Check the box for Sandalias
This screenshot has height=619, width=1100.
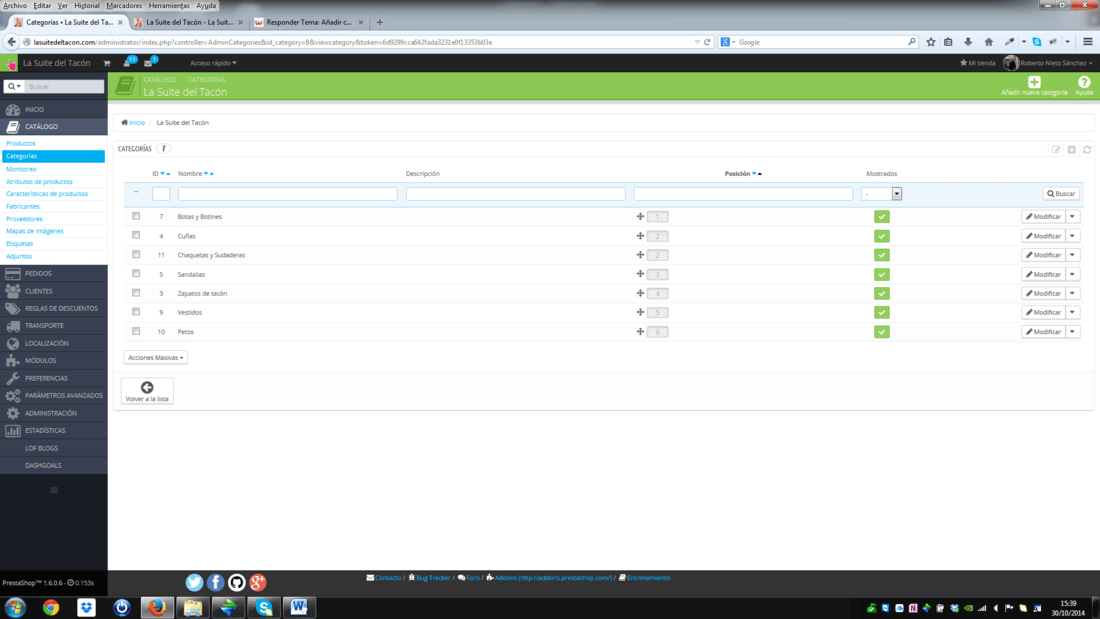(136, 274)
